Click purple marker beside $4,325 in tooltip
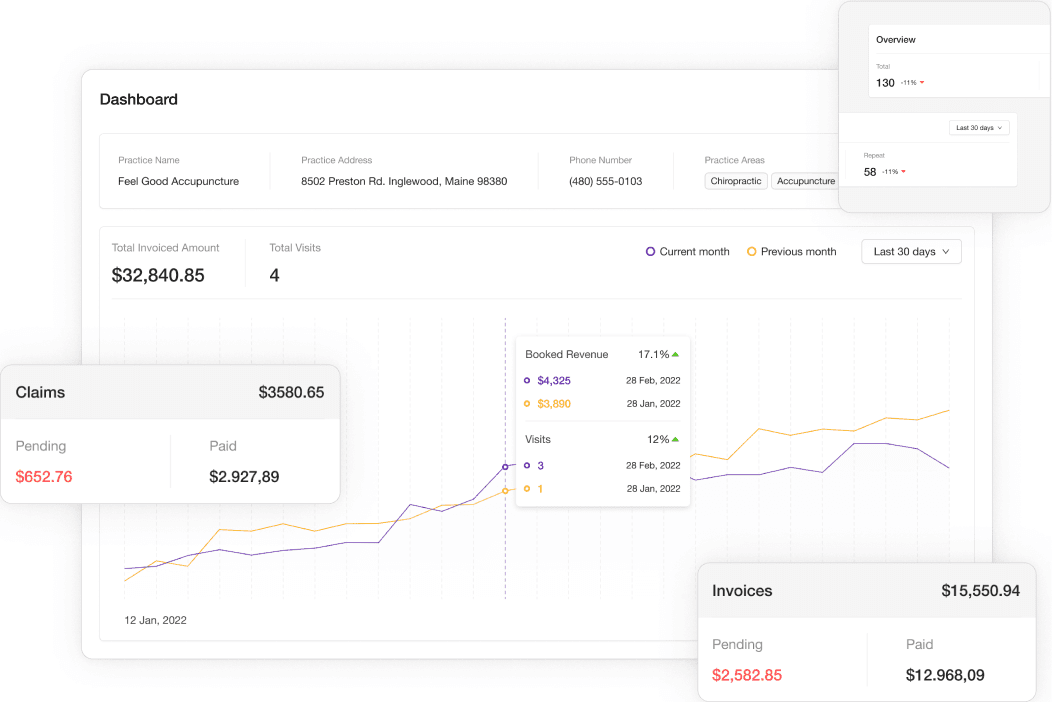The image size is (1052, 702). tap(527, 381)
